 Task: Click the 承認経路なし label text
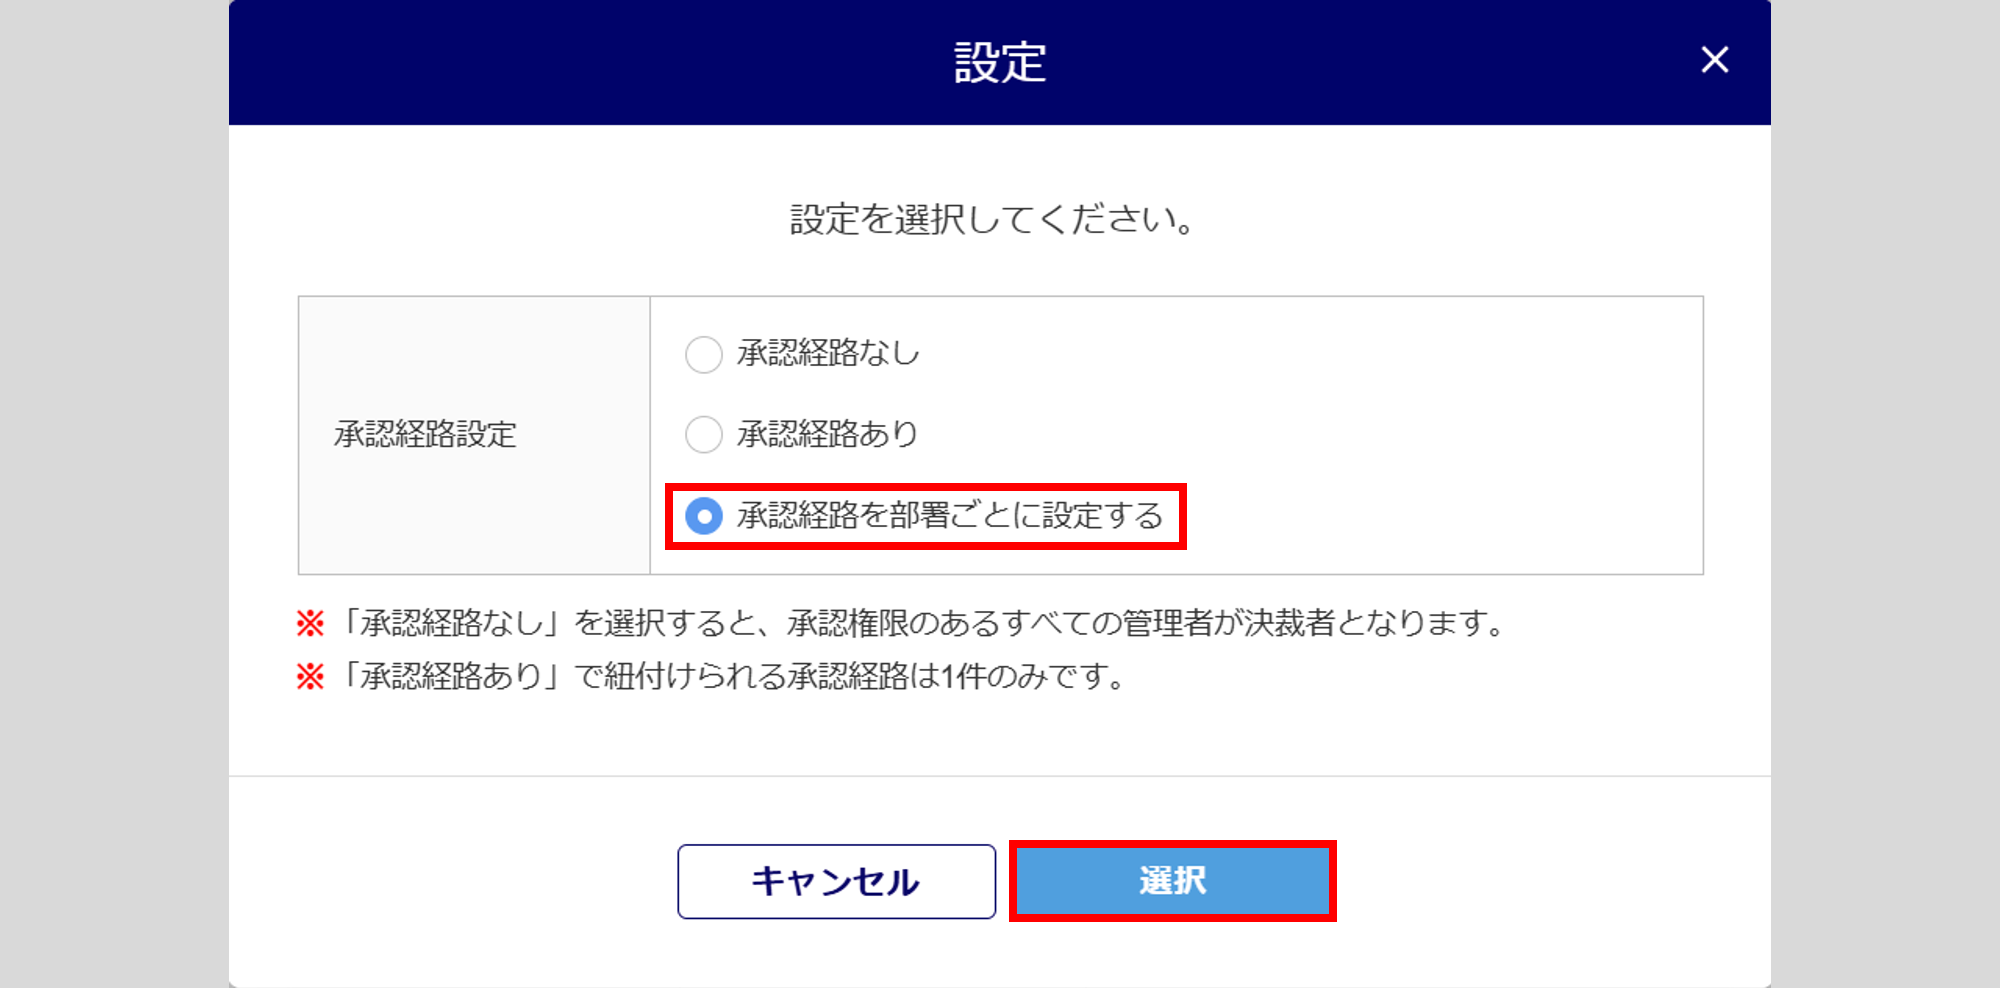(828, 354)
